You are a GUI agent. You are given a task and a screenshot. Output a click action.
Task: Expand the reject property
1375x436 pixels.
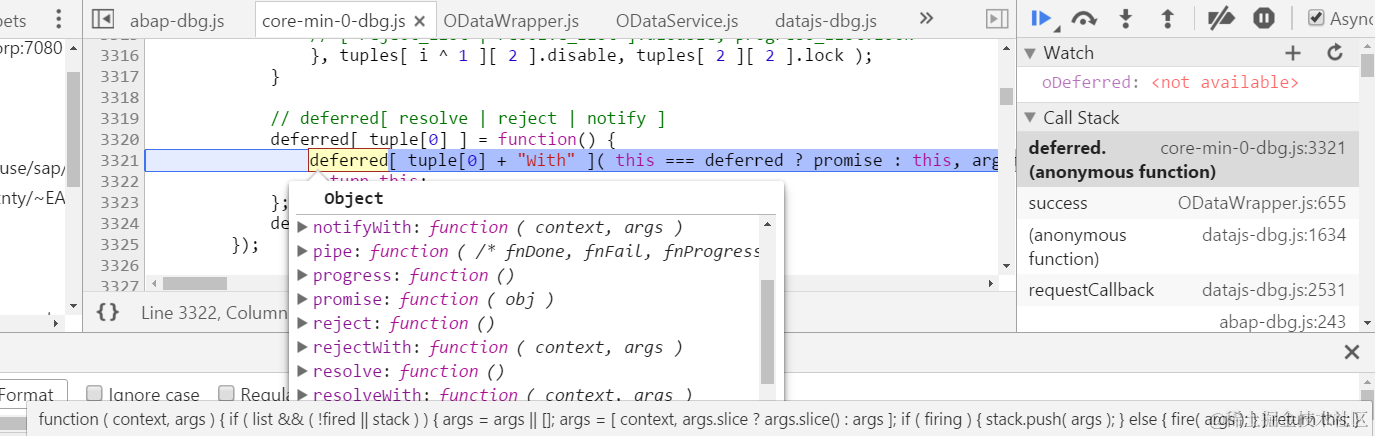304,323
